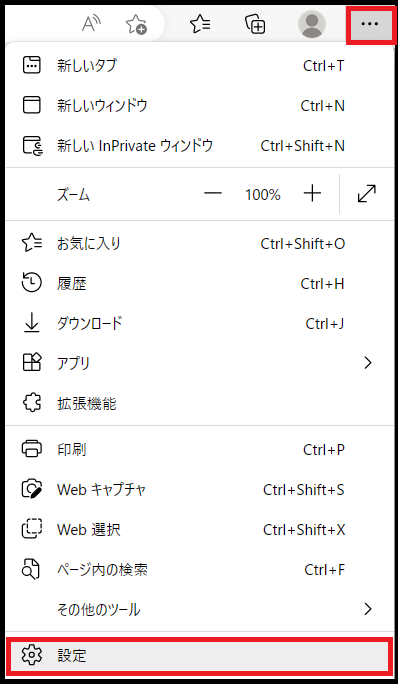The height and width of the screenshot is (684, 398).
Task: Open the Settings and more ellipsis button
Action: pos(370,24)
